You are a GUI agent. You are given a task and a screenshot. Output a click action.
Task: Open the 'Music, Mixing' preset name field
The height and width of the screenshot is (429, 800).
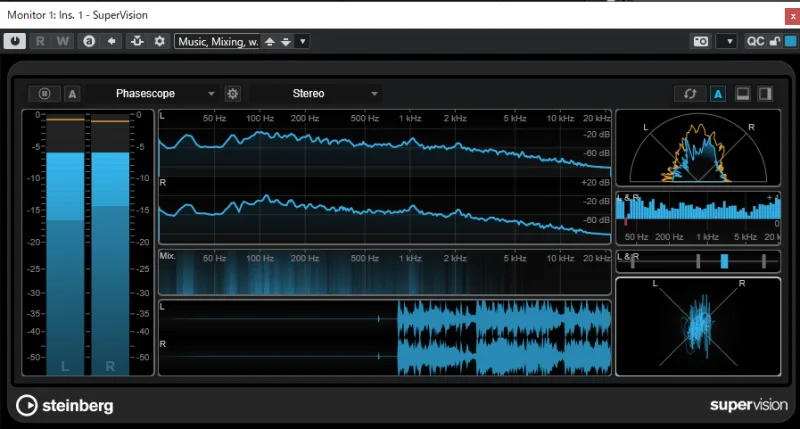pos(217,41)
